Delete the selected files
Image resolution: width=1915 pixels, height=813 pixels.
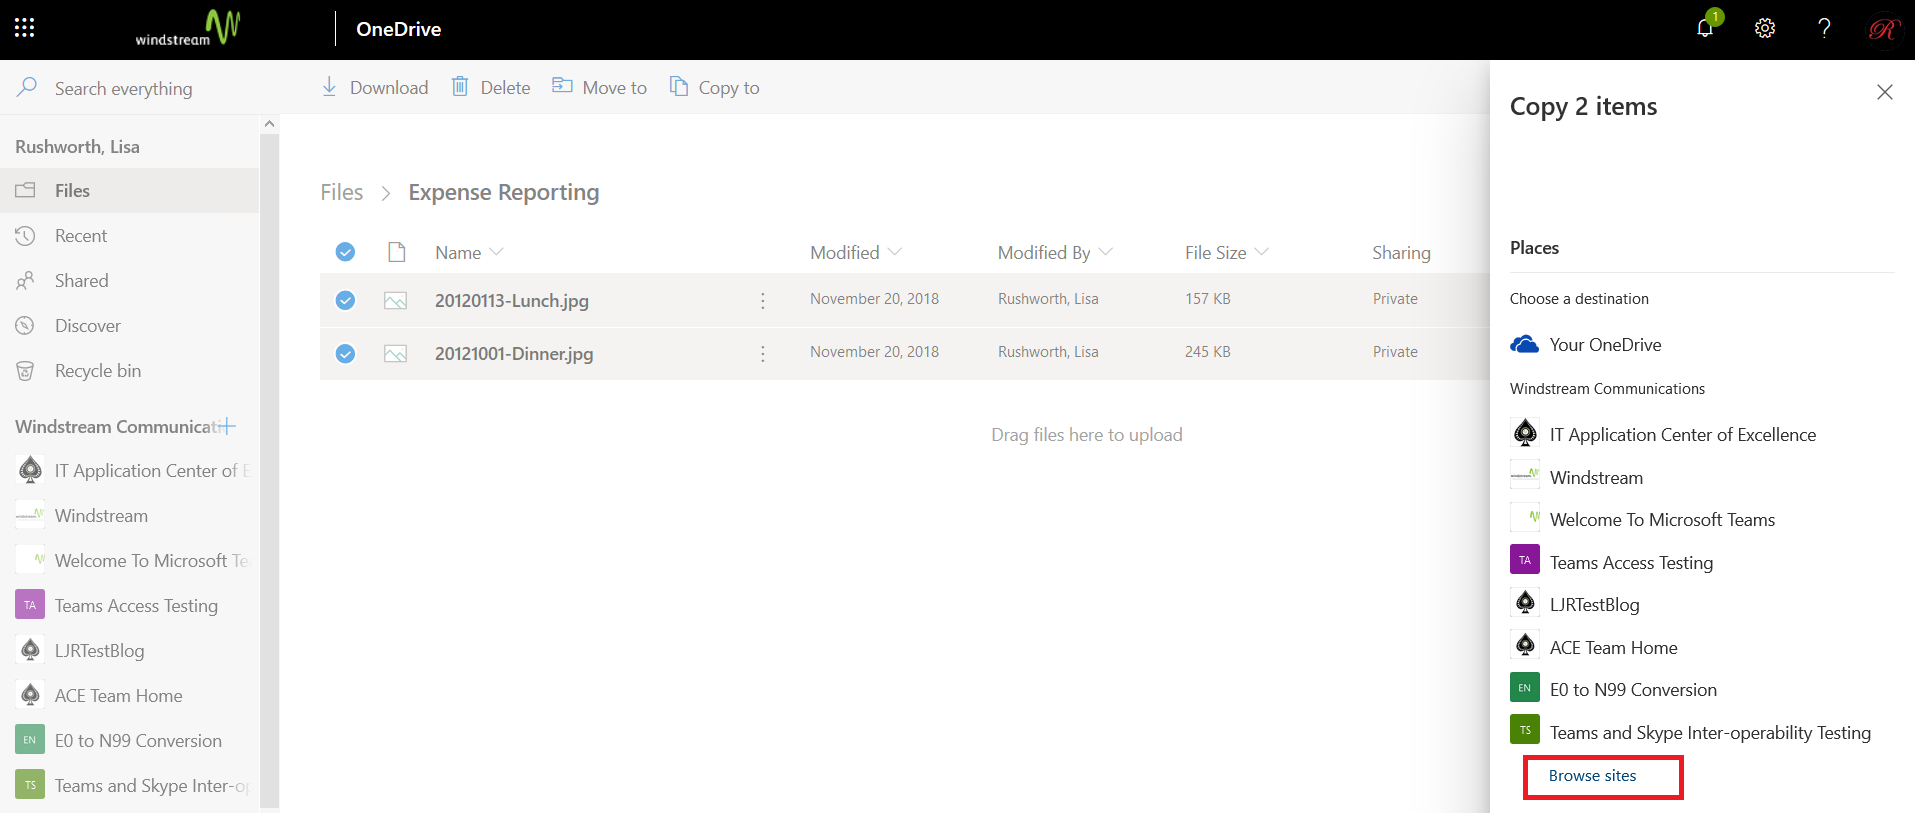(491, 88)
